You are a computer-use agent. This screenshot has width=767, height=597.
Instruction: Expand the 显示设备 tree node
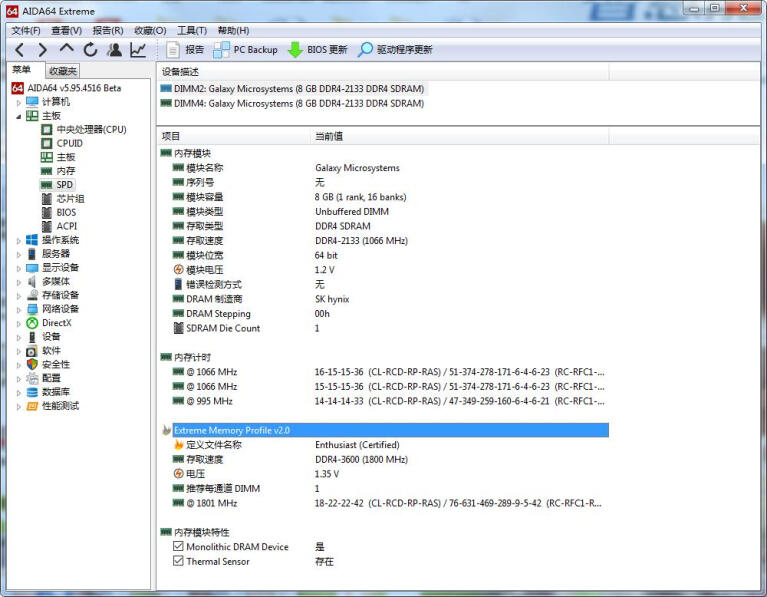click(x=19, y=268)
